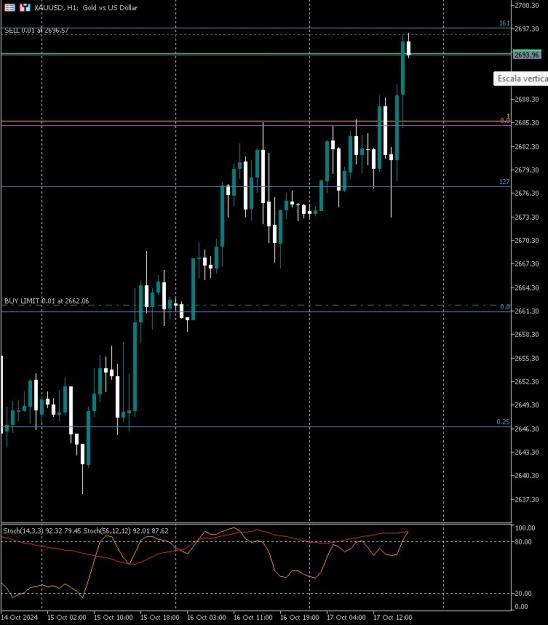This screenshot has height=625, width=548.
Task: Toggle the one-click trading panel icon
Action: (25, 7)
